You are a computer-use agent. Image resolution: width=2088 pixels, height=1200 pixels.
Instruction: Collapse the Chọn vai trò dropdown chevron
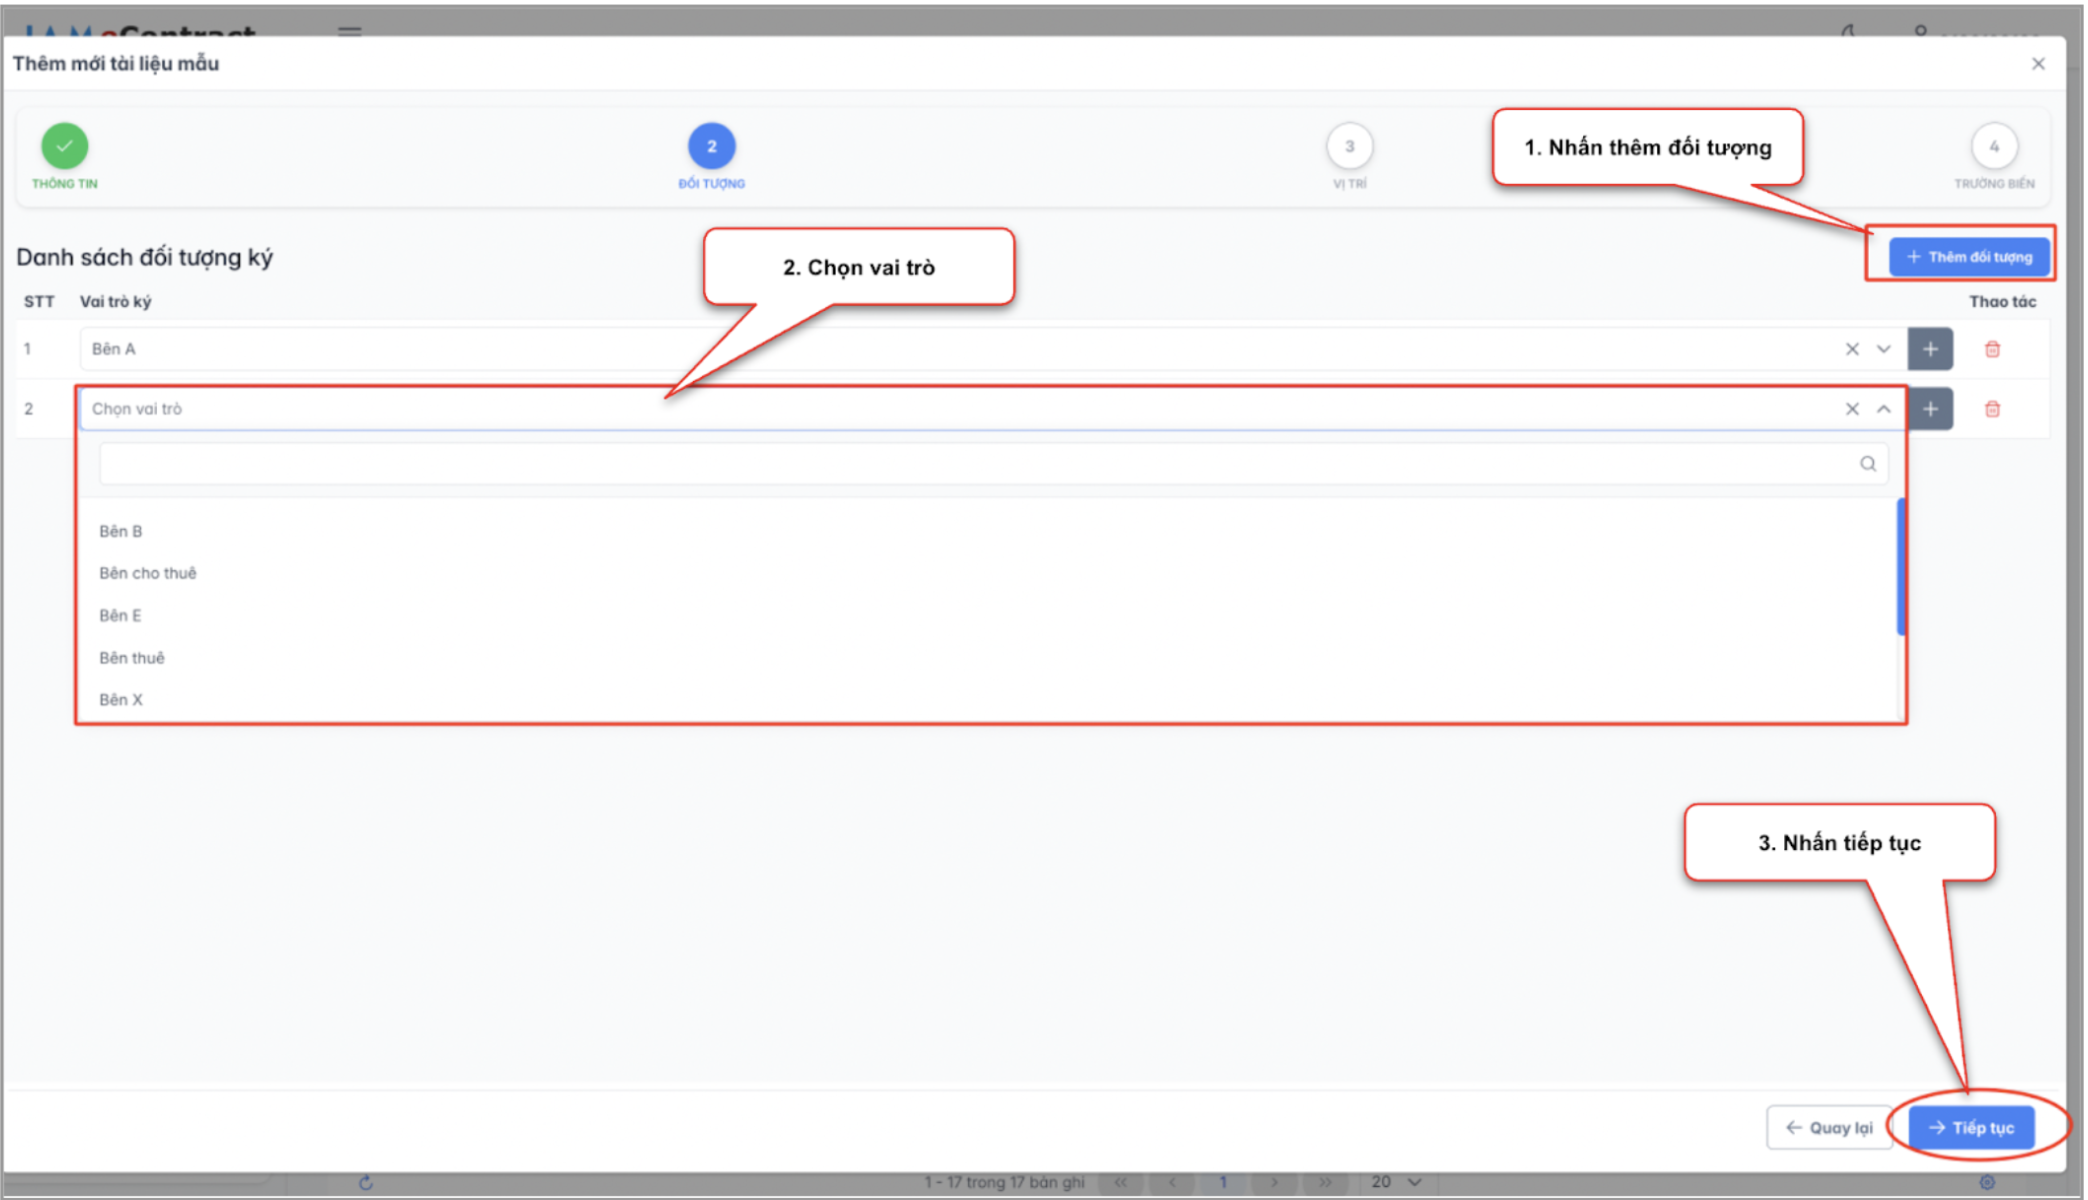[x=1883, y=409]
